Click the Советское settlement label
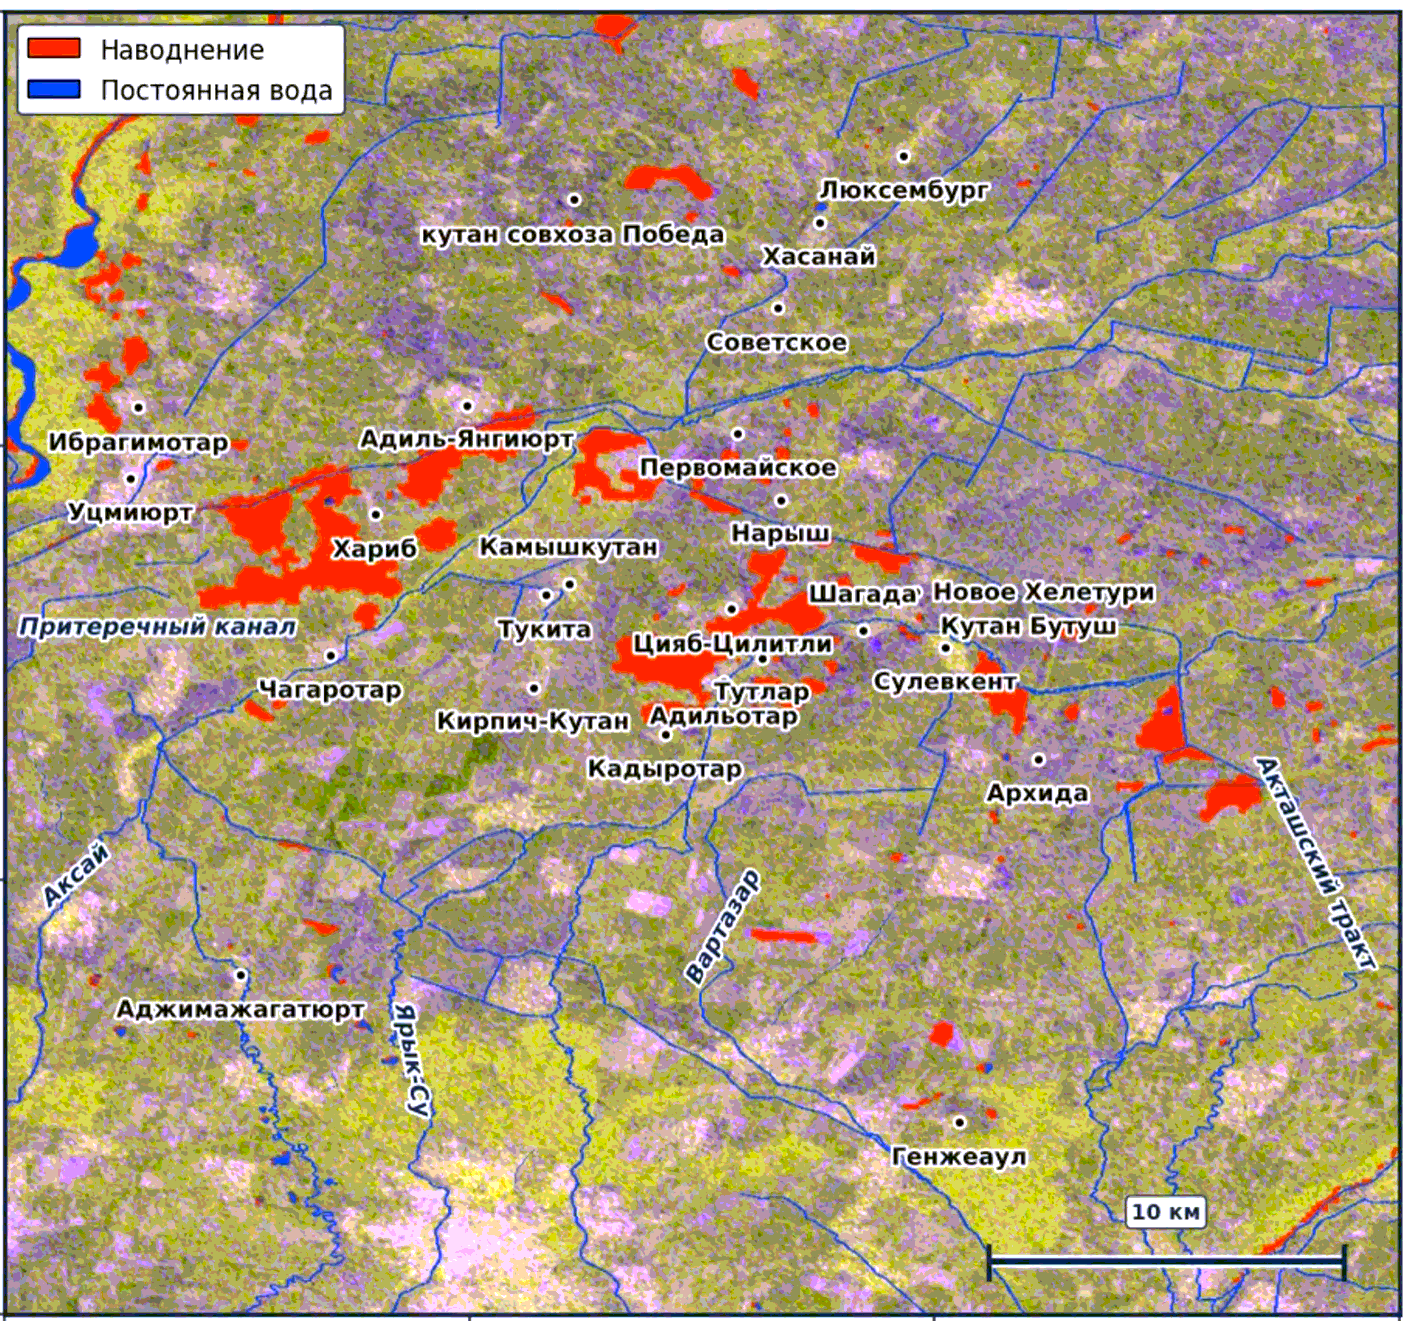This screenshot has height=1321, width=1403. coord(777,342)
